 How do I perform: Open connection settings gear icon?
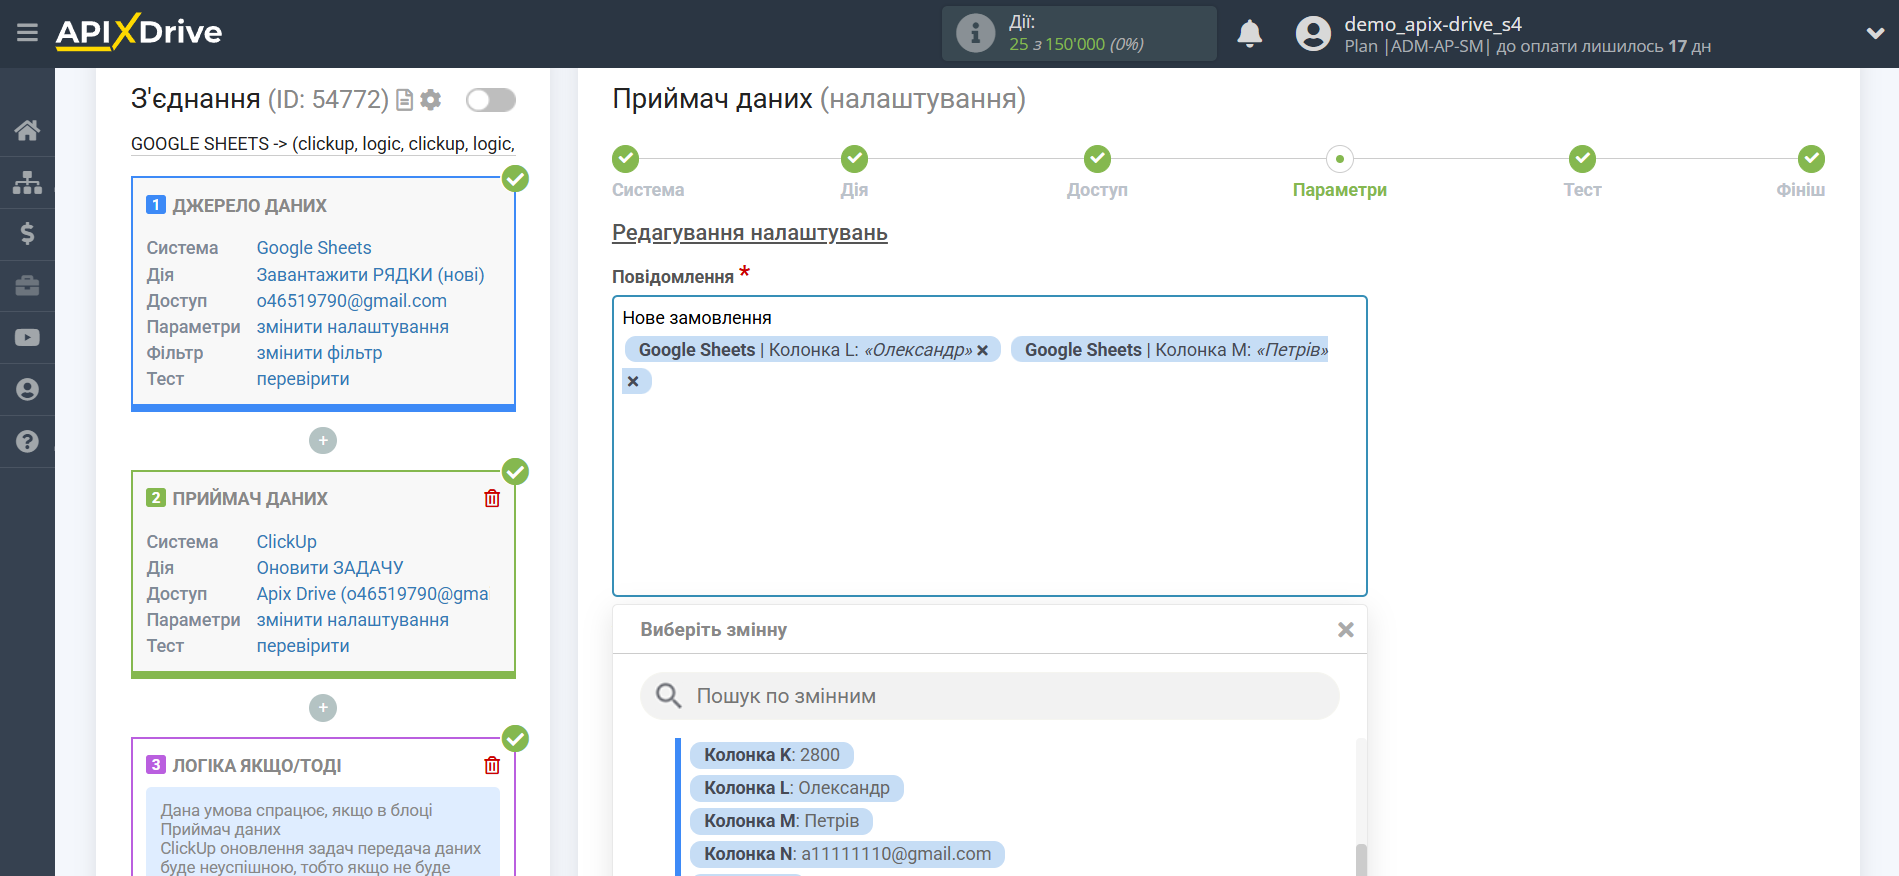click(431, 100)
